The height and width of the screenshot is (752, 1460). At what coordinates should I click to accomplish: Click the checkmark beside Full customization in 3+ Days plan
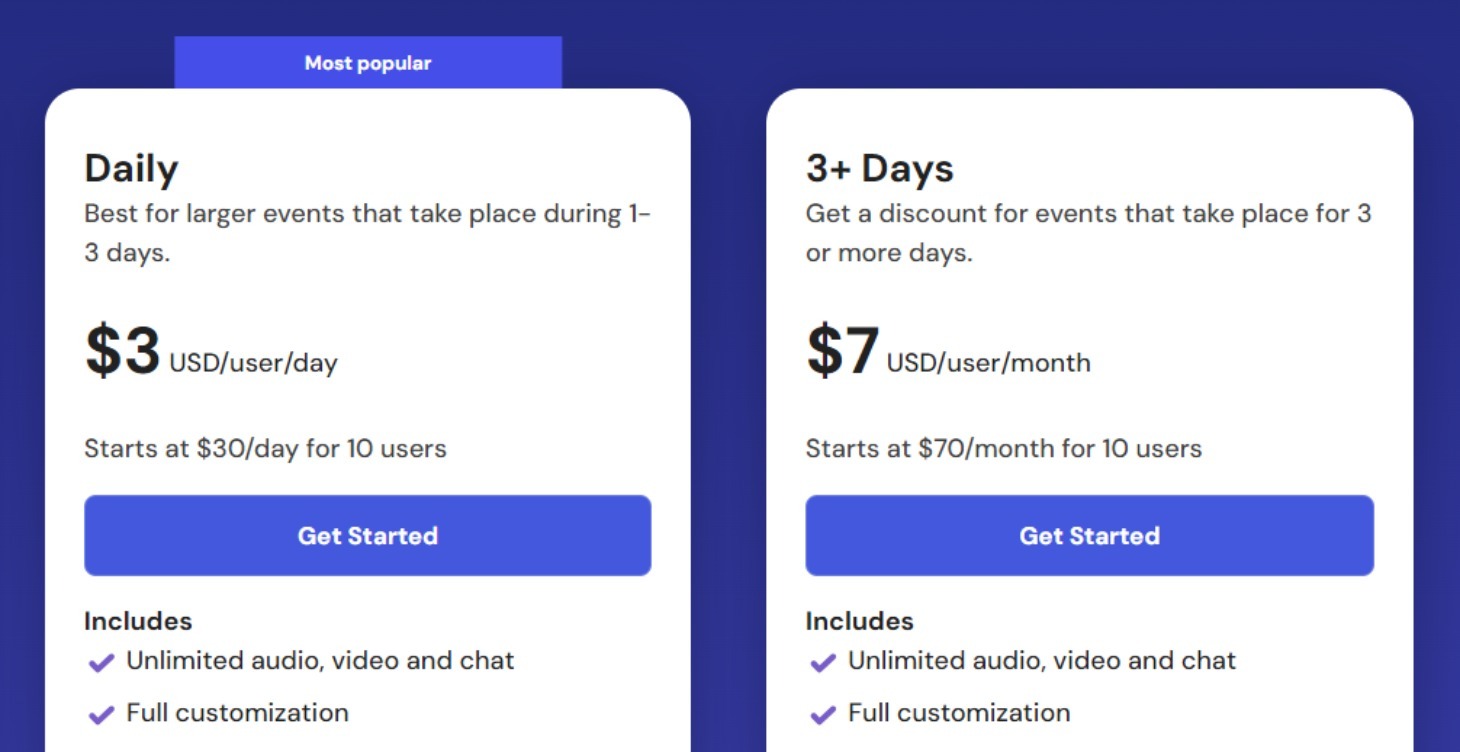823,714
